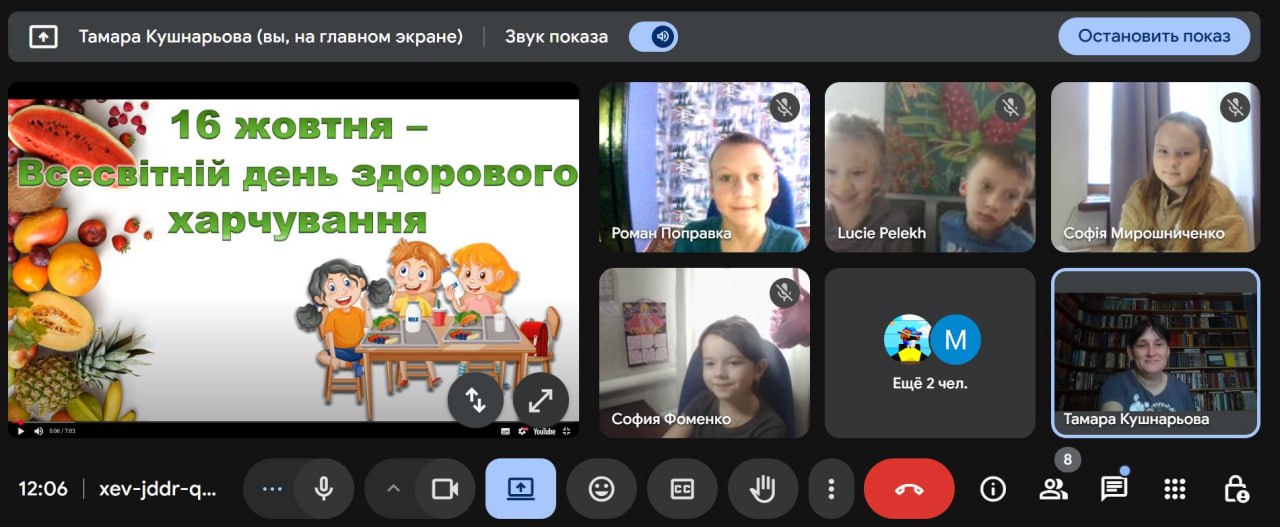The width and height of the screenshot is (1280, 527).
Task: Open meeting details info icon
Action: coord(992,488)
